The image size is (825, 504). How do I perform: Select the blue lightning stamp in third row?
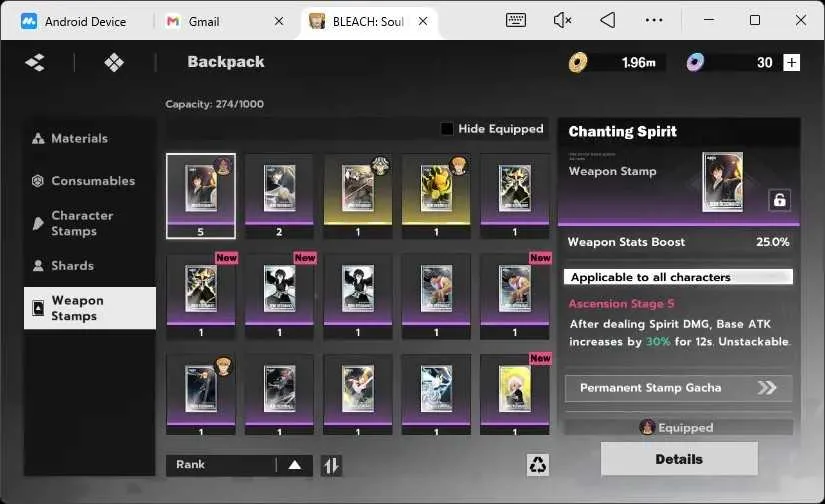tap(436, 394)
